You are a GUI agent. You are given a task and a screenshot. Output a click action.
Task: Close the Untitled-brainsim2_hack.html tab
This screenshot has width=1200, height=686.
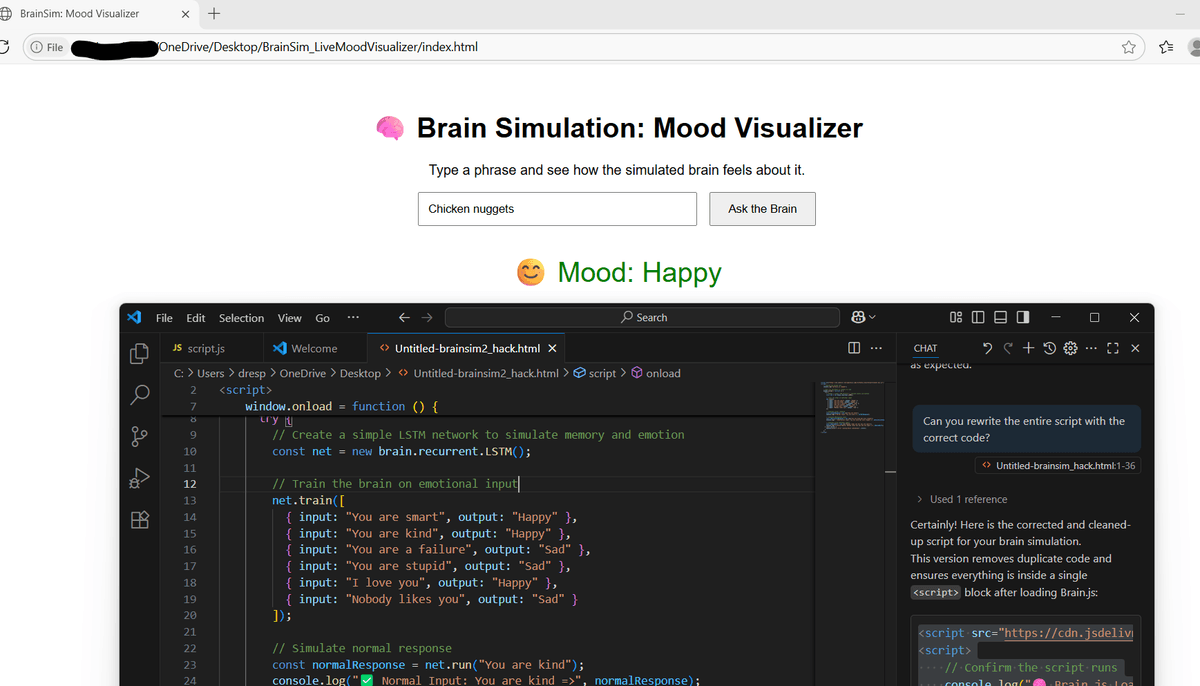click(552, 348)
